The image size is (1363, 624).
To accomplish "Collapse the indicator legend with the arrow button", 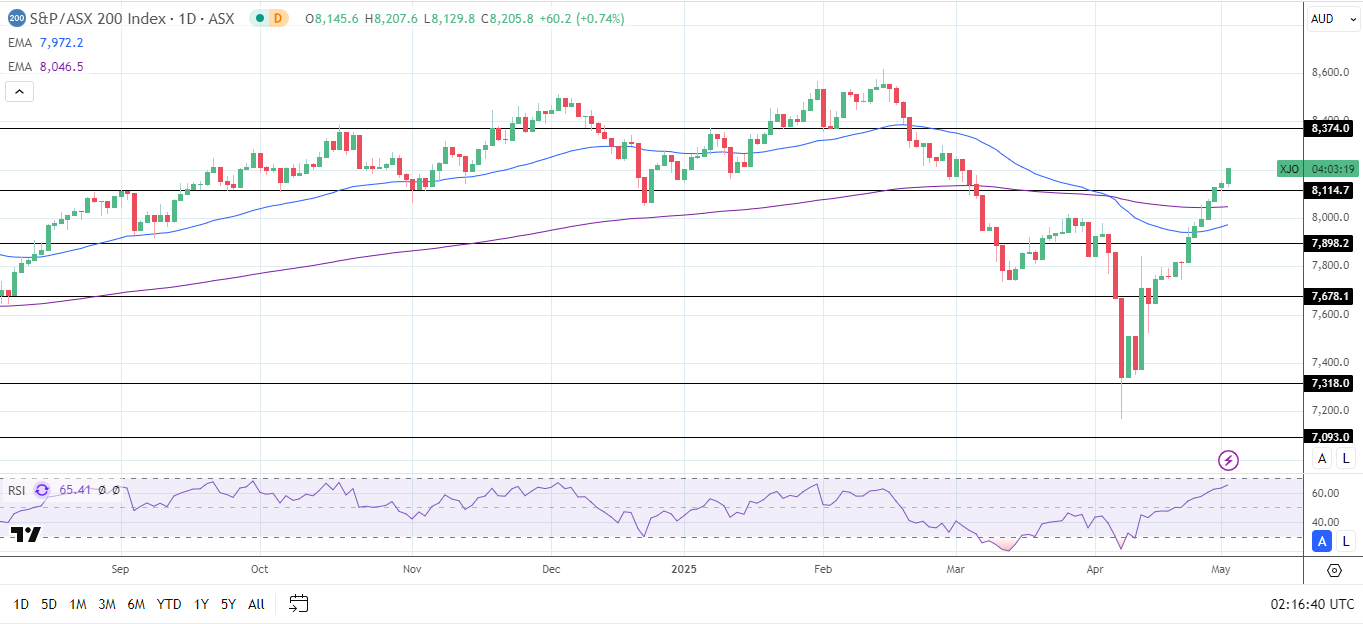I will coord(20,91).
